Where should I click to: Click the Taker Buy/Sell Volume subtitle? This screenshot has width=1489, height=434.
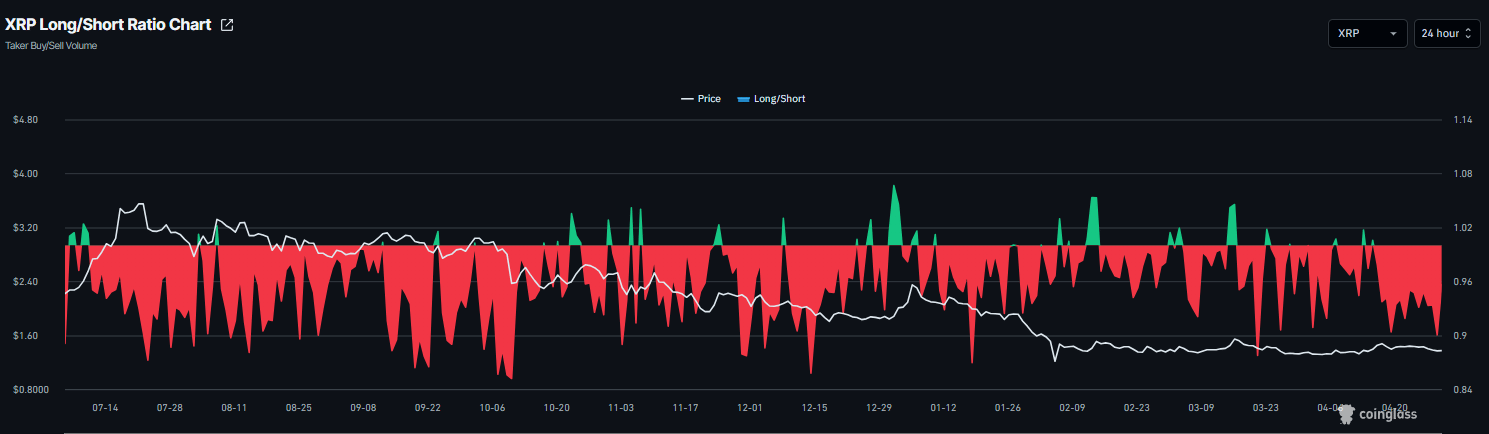coord(51,46)
